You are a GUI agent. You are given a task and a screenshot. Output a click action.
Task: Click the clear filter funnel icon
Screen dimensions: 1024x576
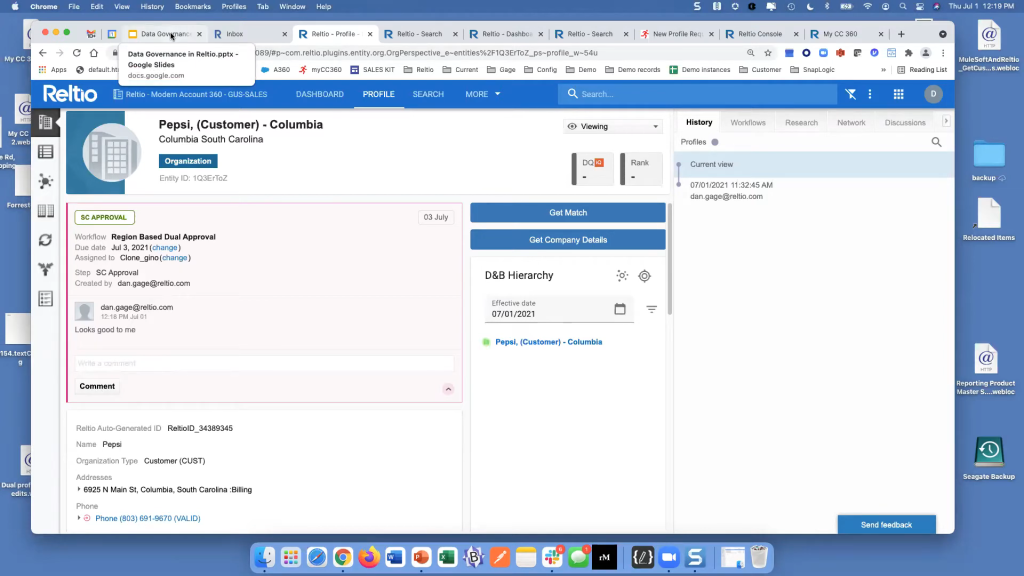[x=850, y=94]
